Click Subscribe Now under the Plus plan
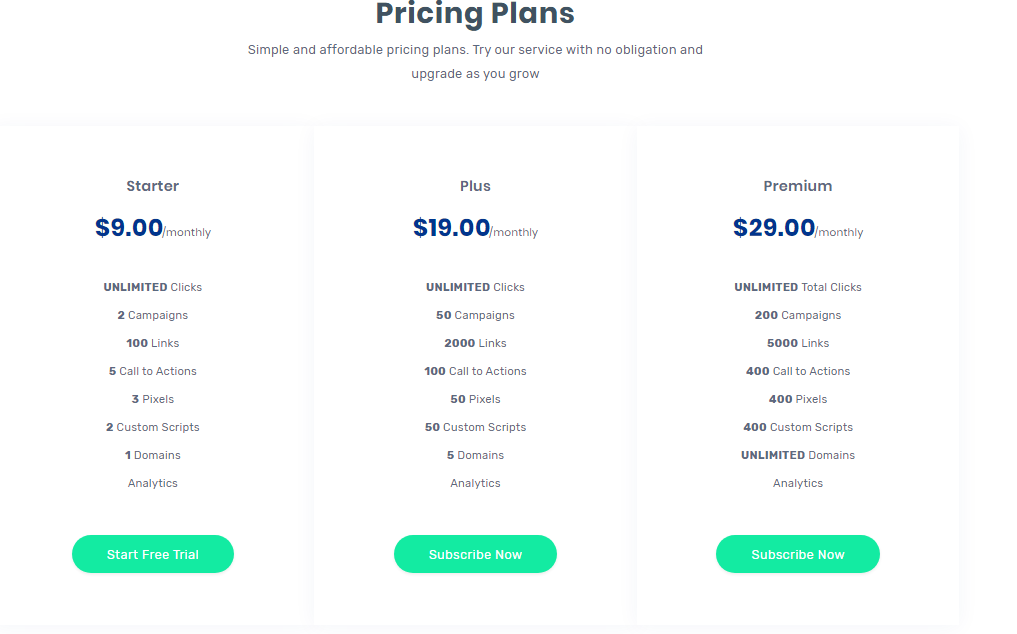The image size is (1017, 634). [475, 554]
